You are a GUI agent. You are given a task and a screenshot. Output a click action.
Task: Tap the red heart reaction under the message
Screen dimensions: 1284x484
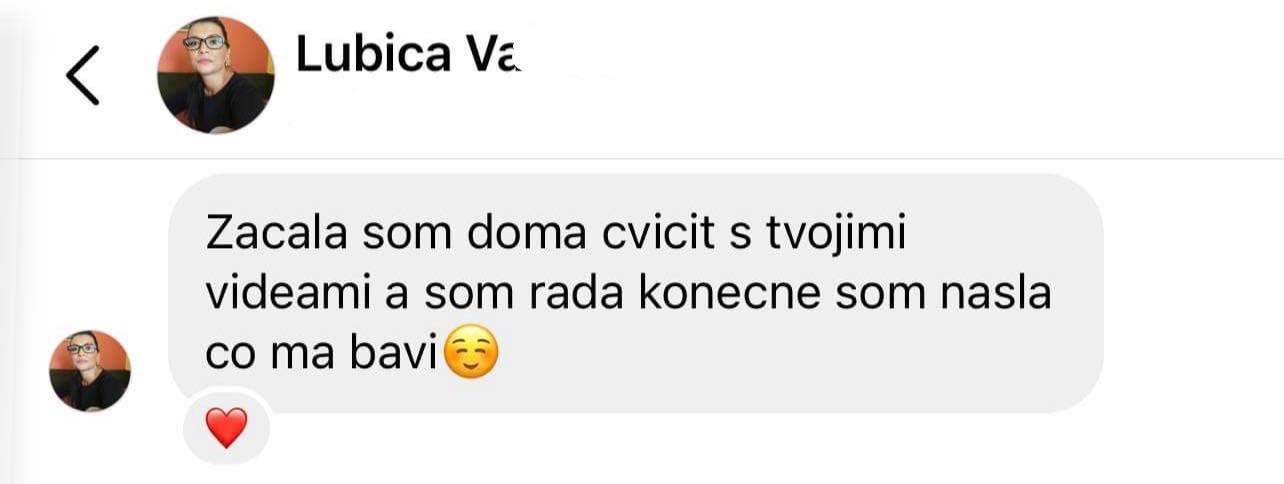[x=227, y=428]
